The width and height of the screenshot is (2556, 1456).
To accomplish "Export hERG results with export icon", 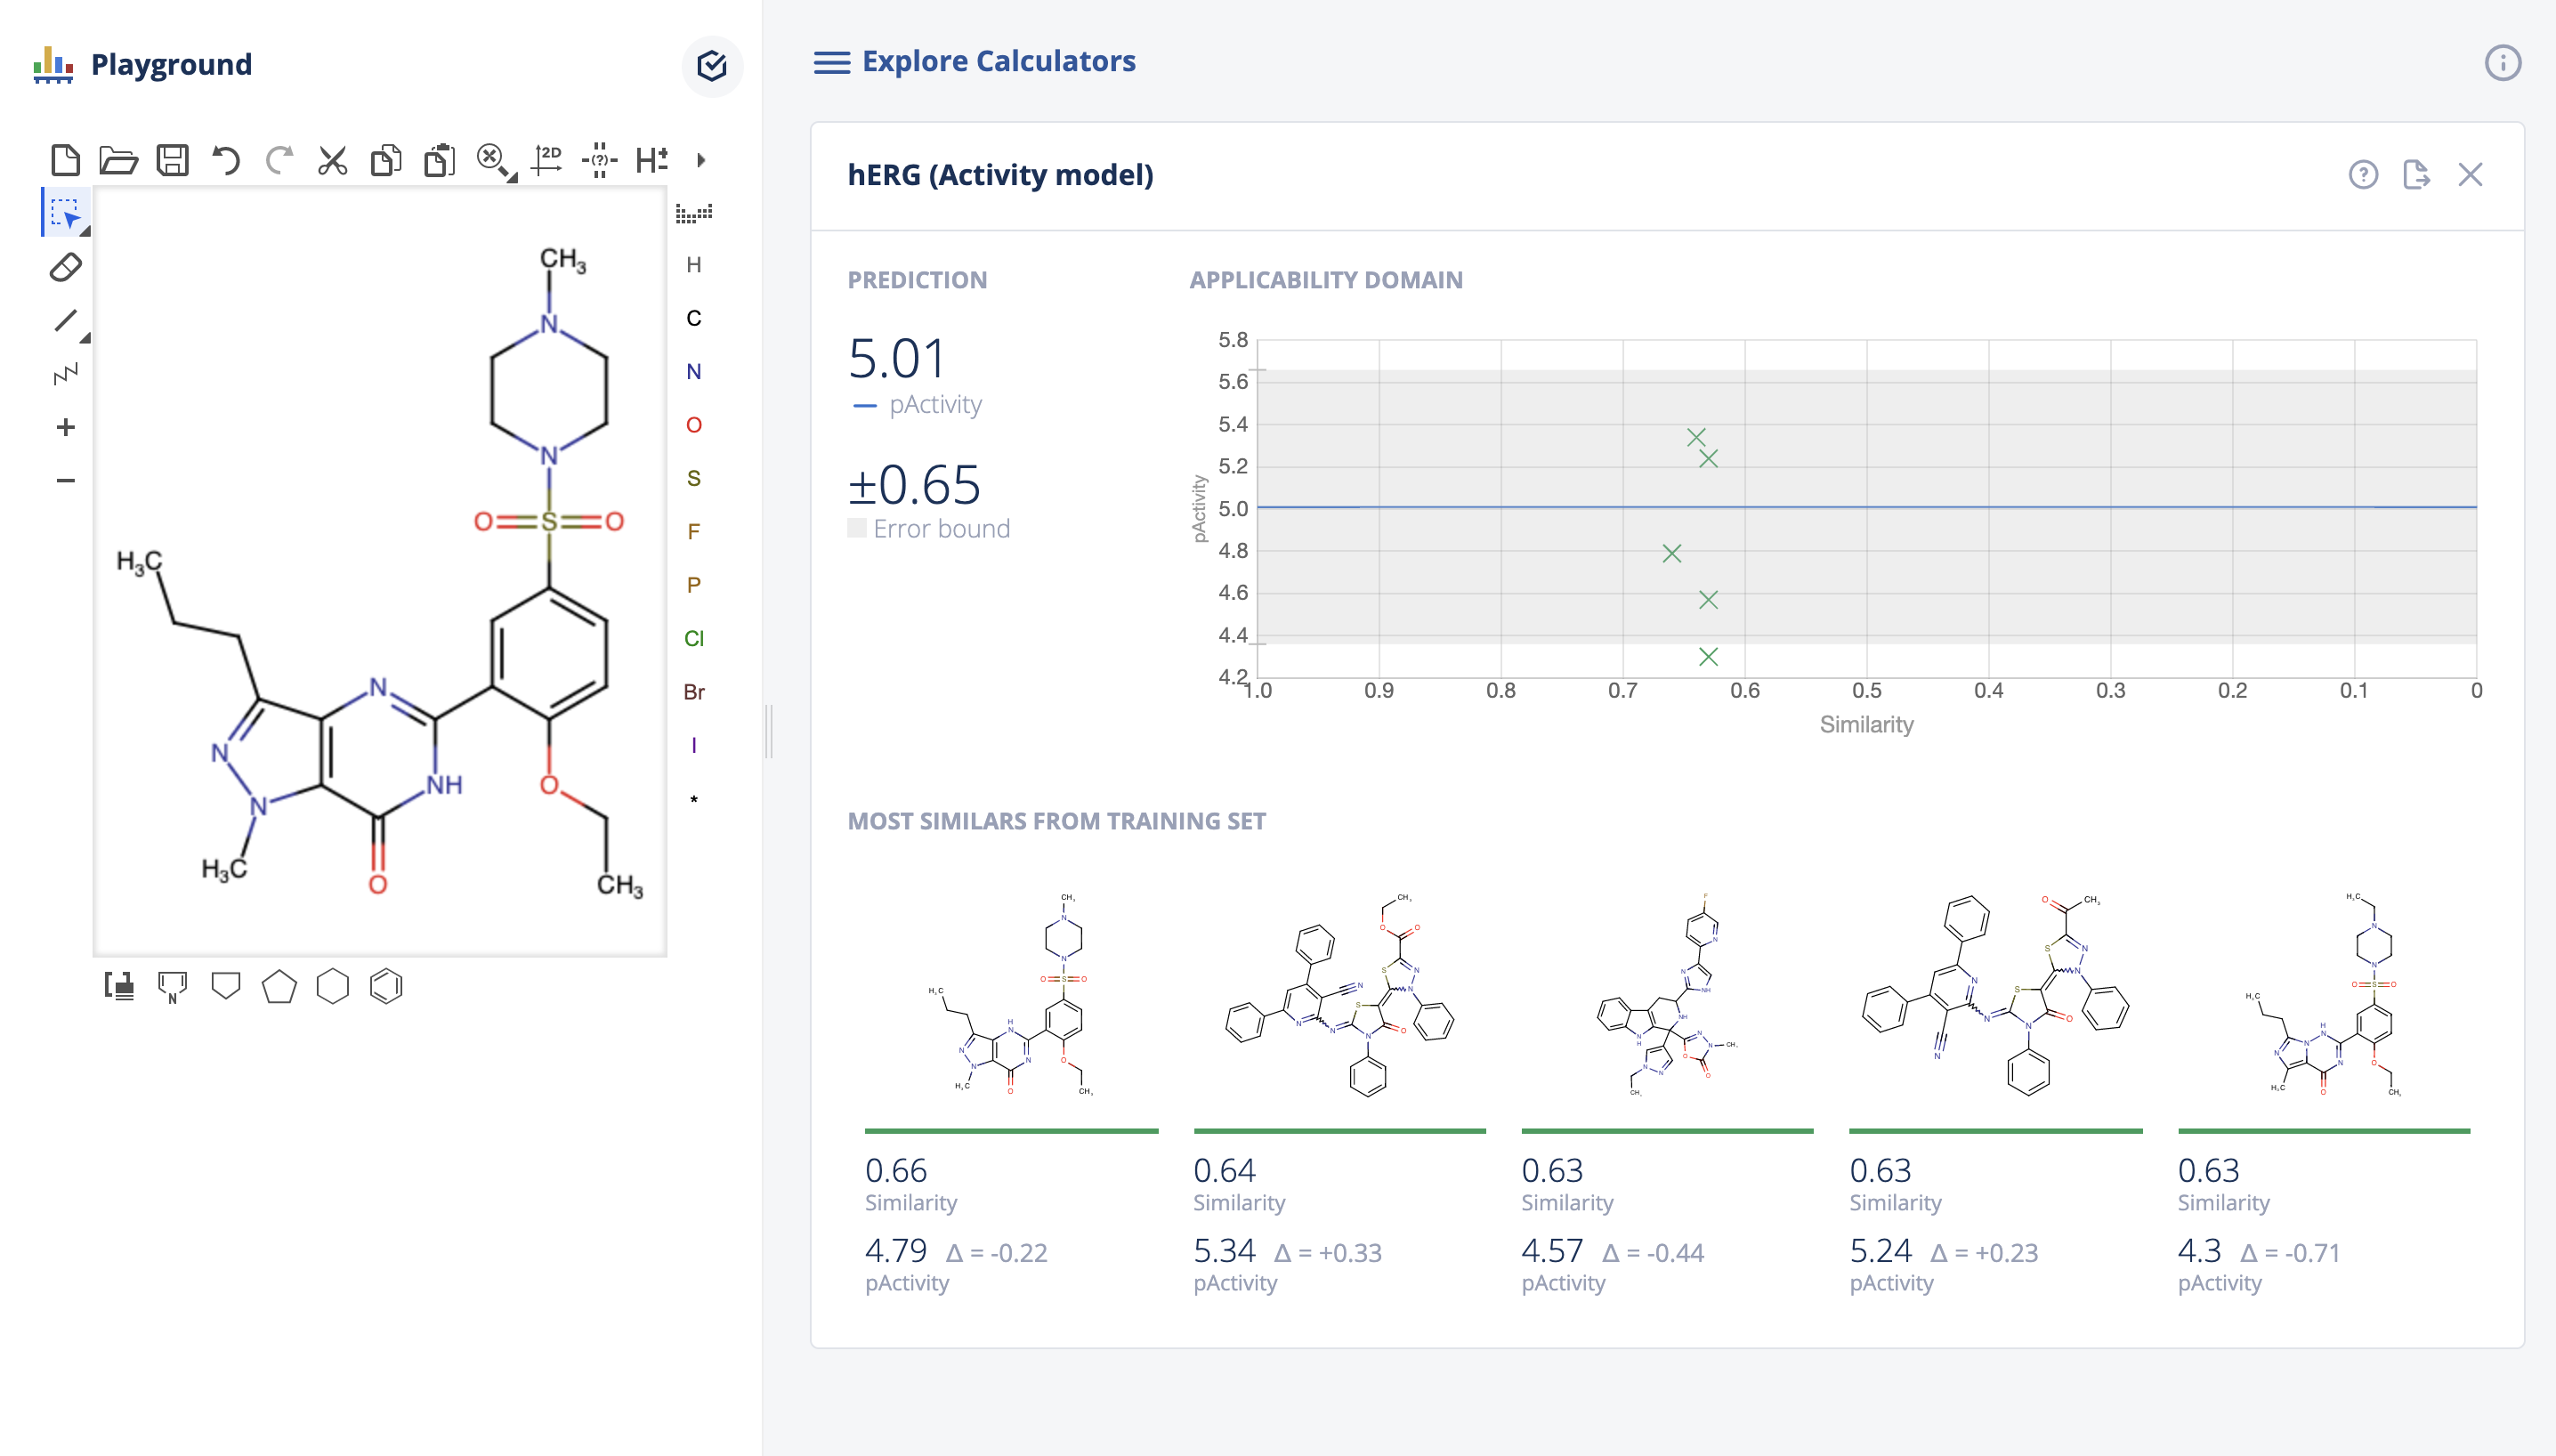I will click(2416, 175).
